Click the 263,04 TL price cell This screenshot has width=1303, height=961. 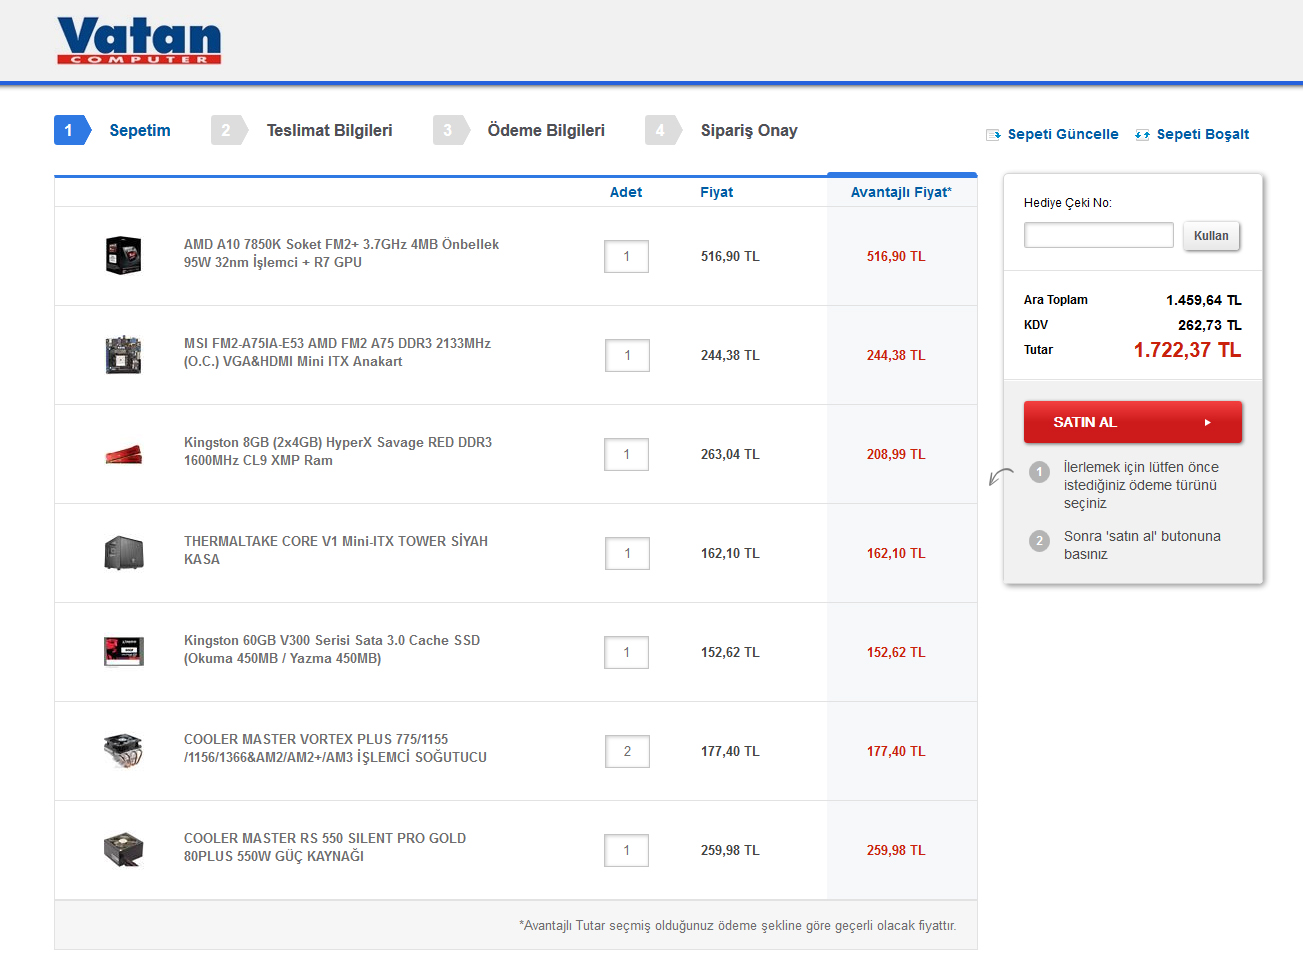[730, 454]
